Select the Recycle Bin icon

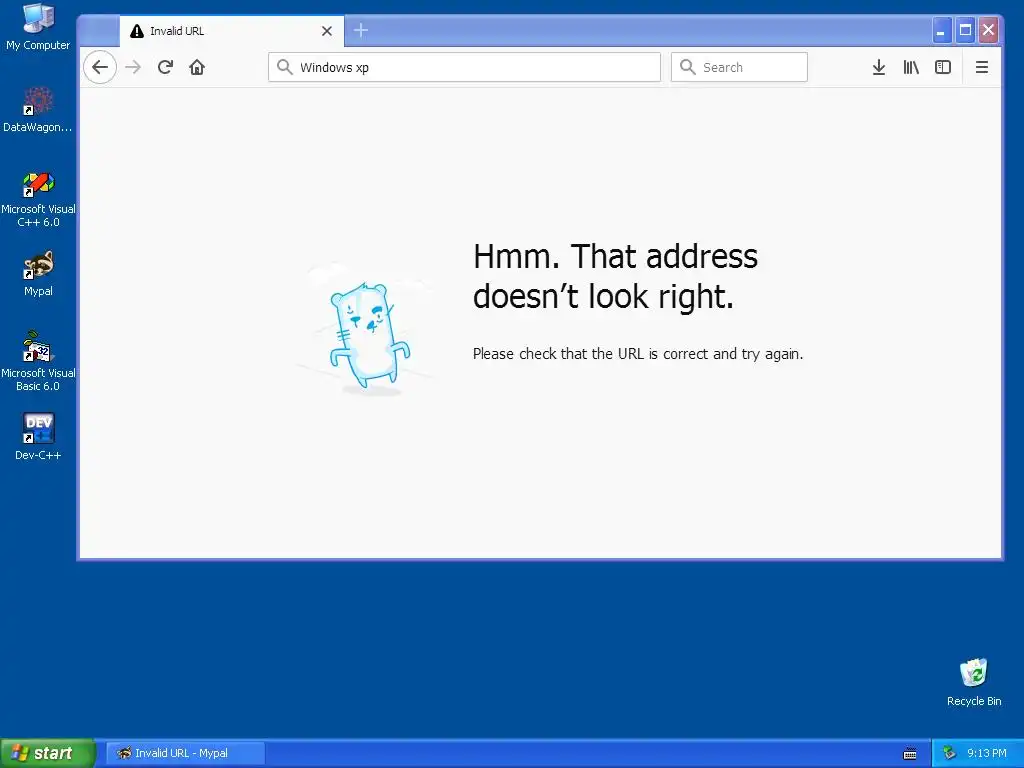point(974,682)
